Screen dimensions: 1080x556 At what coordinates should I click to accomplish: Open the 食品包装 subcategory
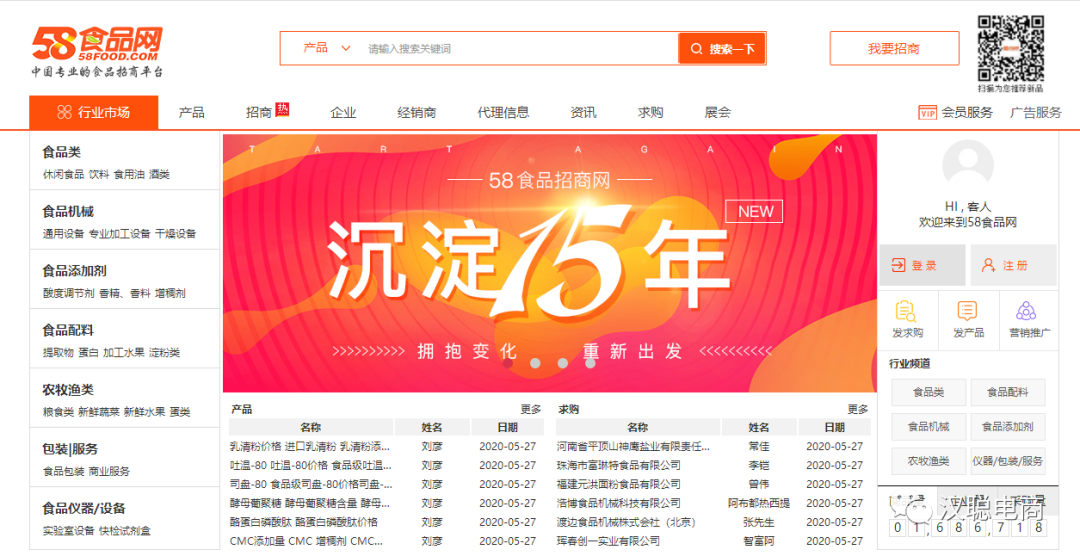click(x=63, y=471)
